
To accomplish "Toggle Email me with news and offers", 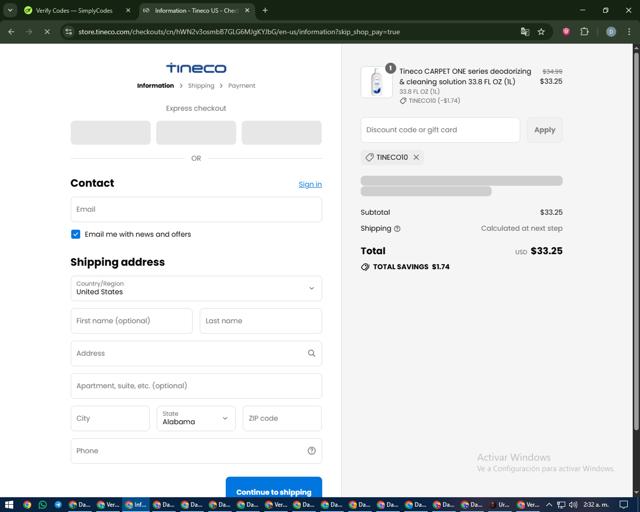I will click(76, 234).
